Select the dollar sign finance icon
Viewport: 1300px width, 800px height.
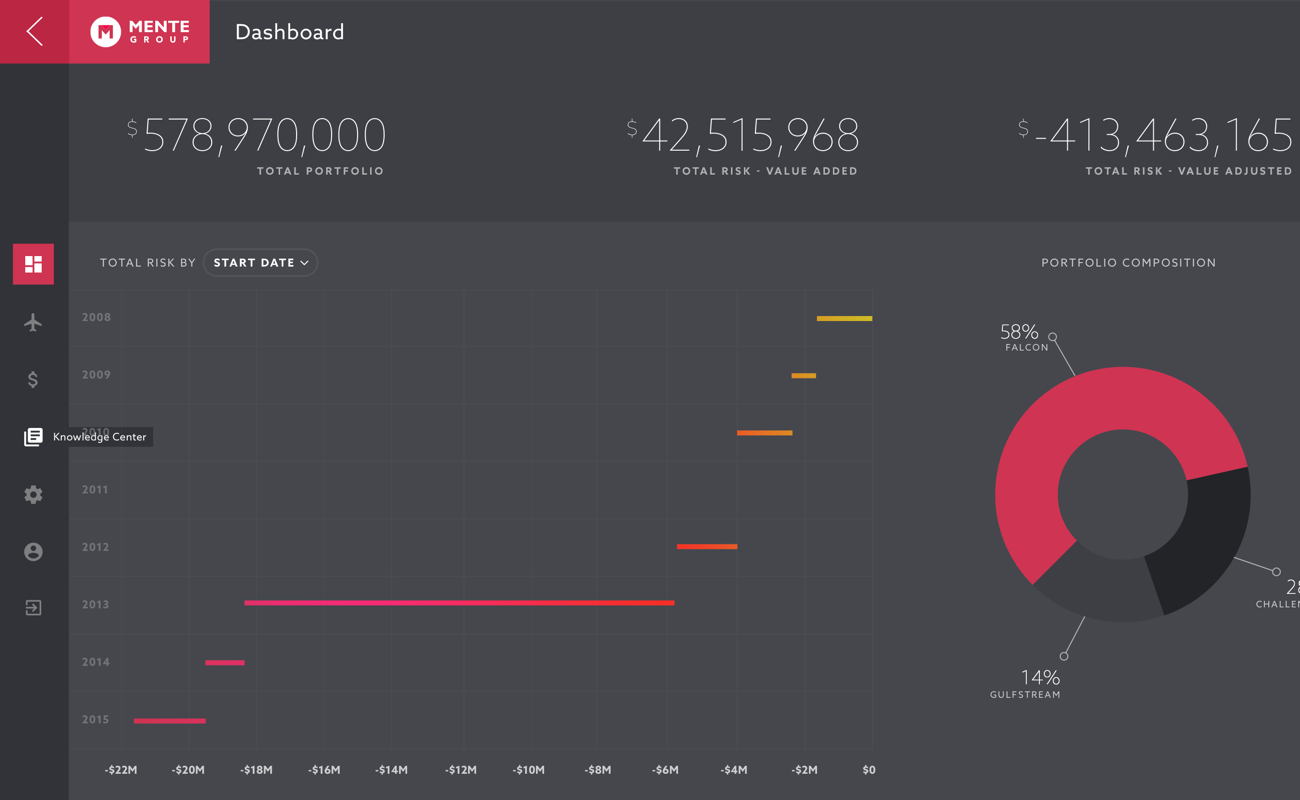33,380
